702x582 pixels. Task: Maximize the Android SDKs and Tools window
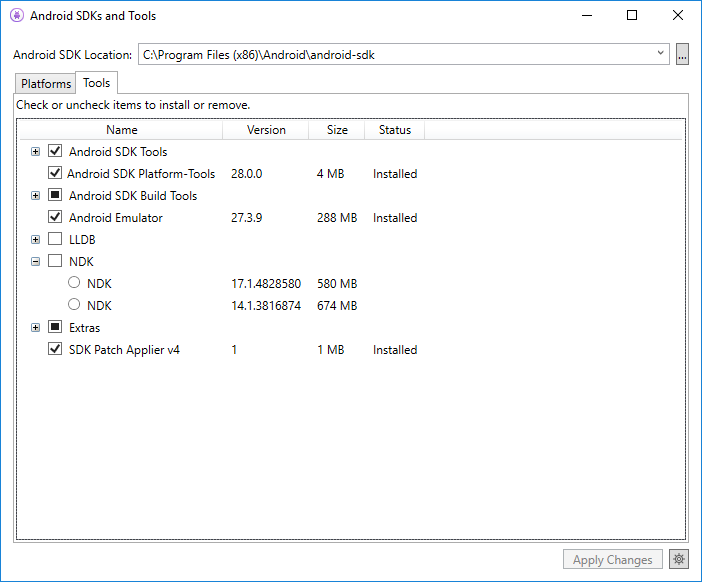632,16
